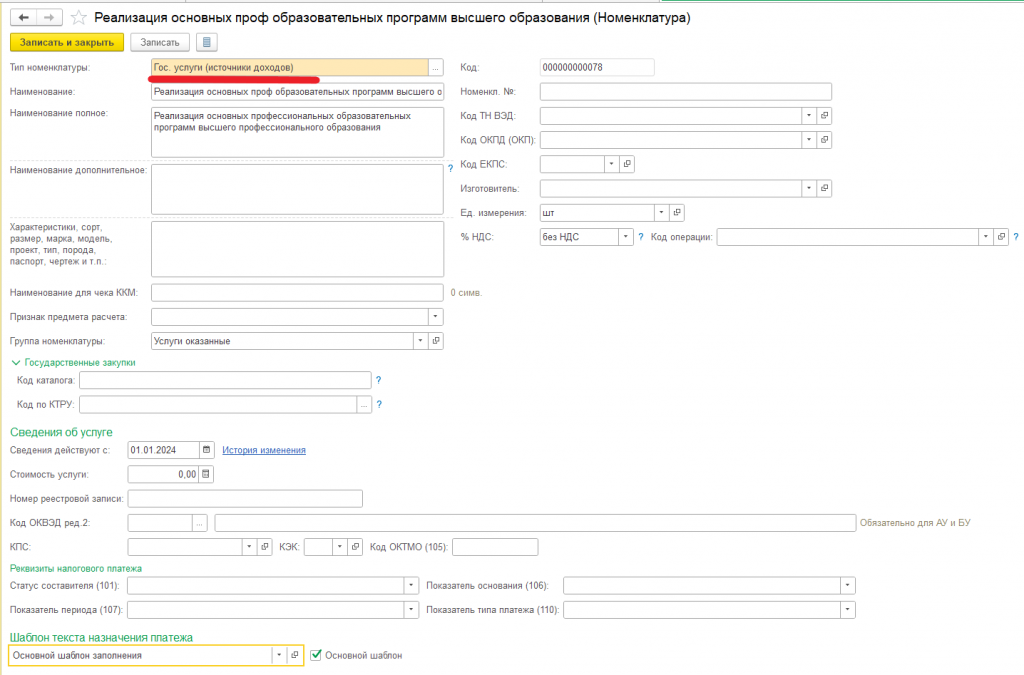Show help for % НДС

tap(641, 236)
